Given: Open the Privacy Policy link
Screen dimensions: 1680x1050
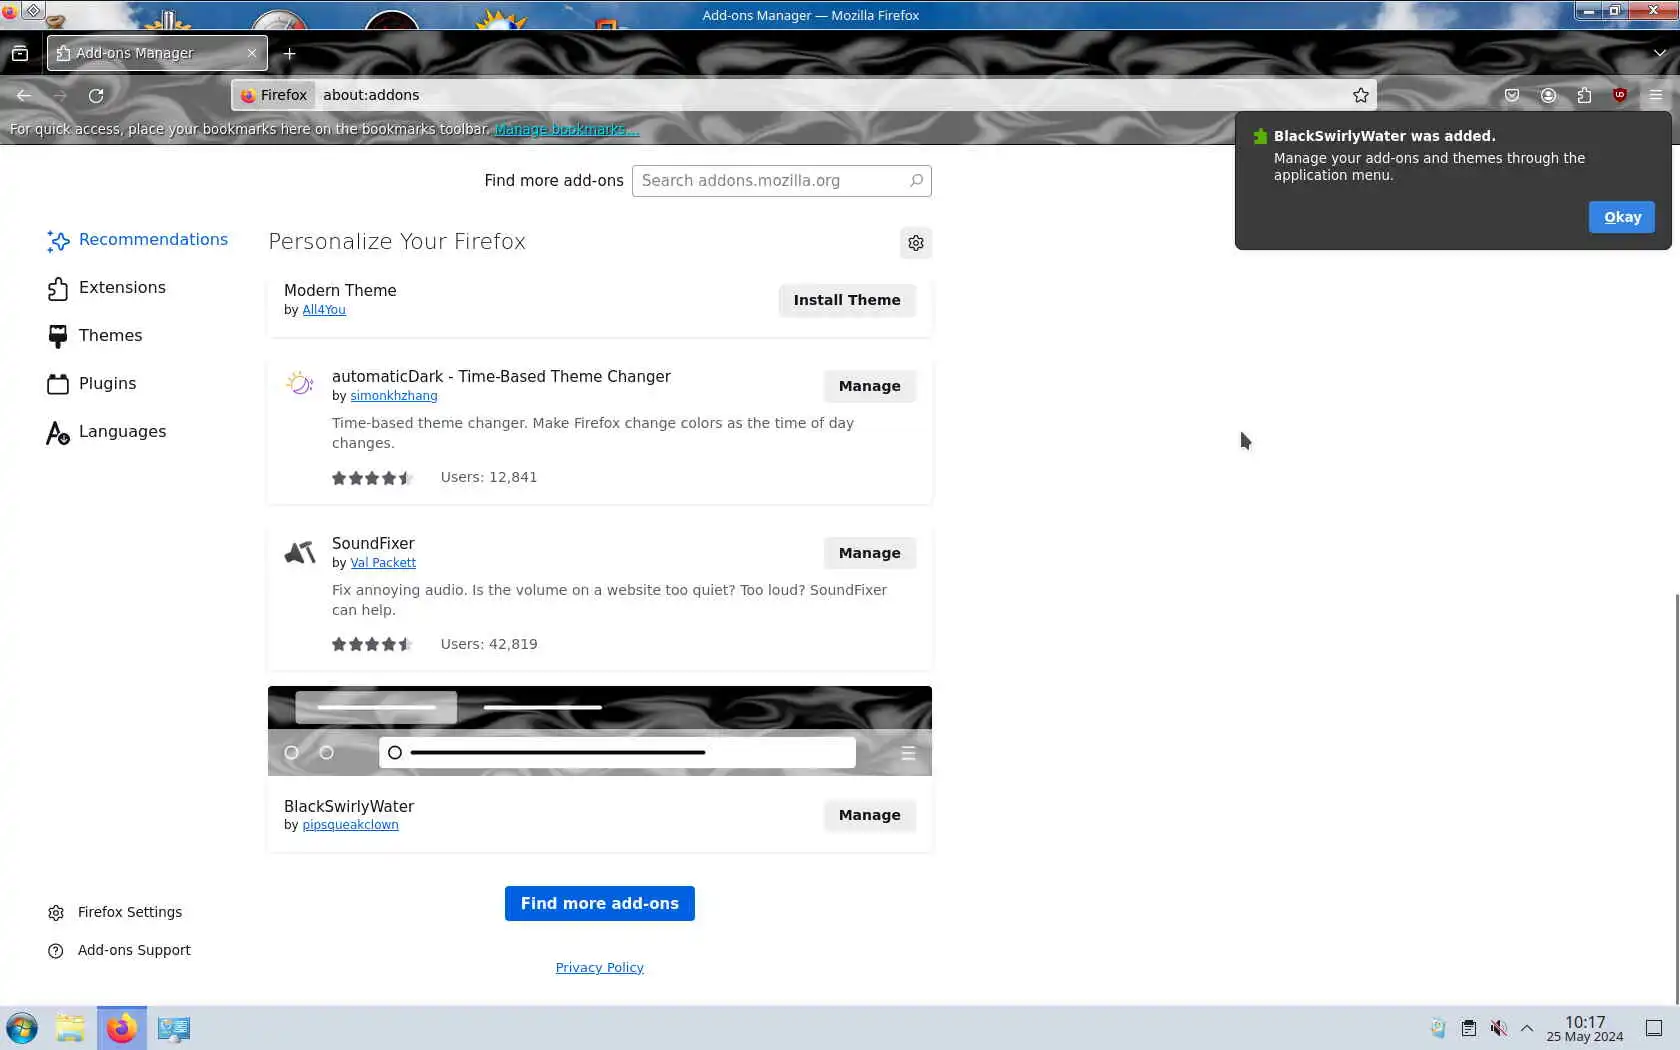Looking at the screenshot, I should tap(600, 967).
